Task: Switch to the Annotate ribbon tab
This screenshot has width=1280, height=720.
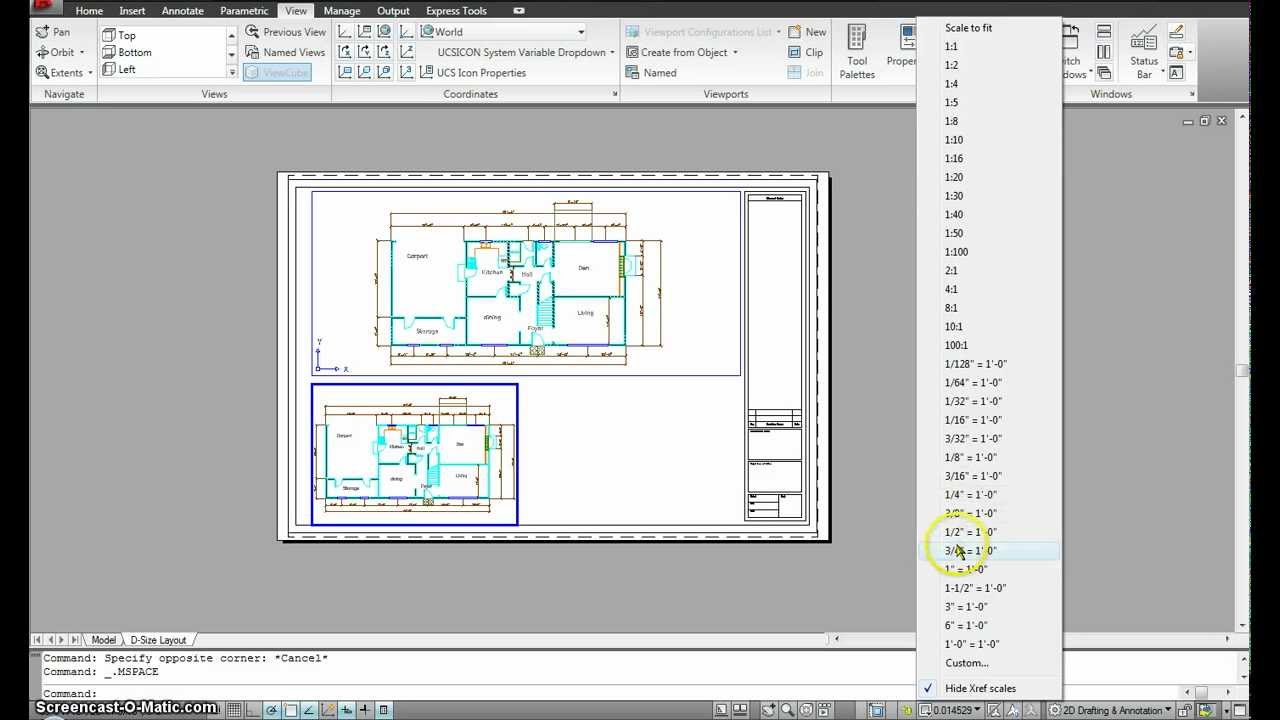Action: (183, 11)
